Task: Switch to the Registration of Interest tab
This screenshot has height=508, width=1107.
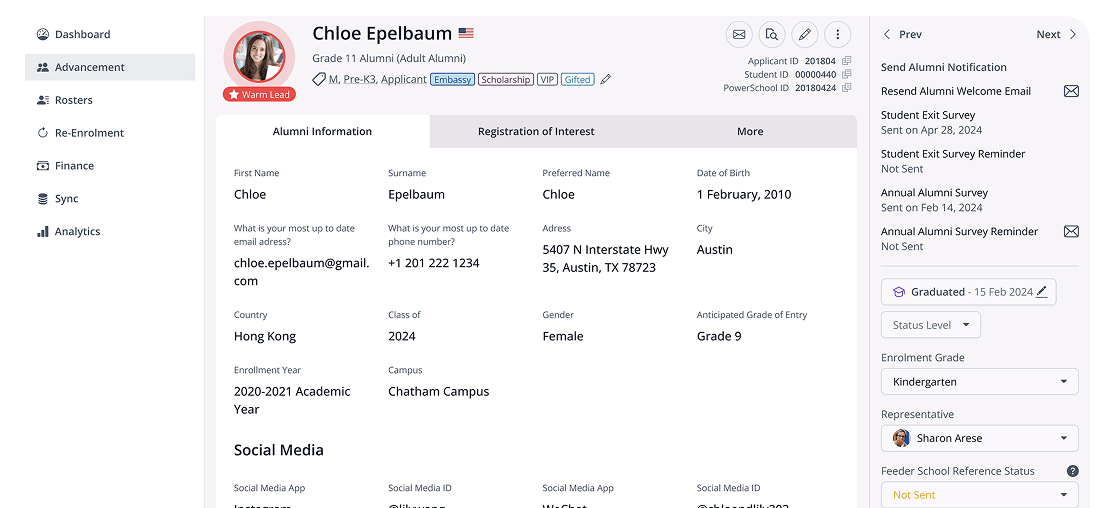Action: click(x=536, y=132)
